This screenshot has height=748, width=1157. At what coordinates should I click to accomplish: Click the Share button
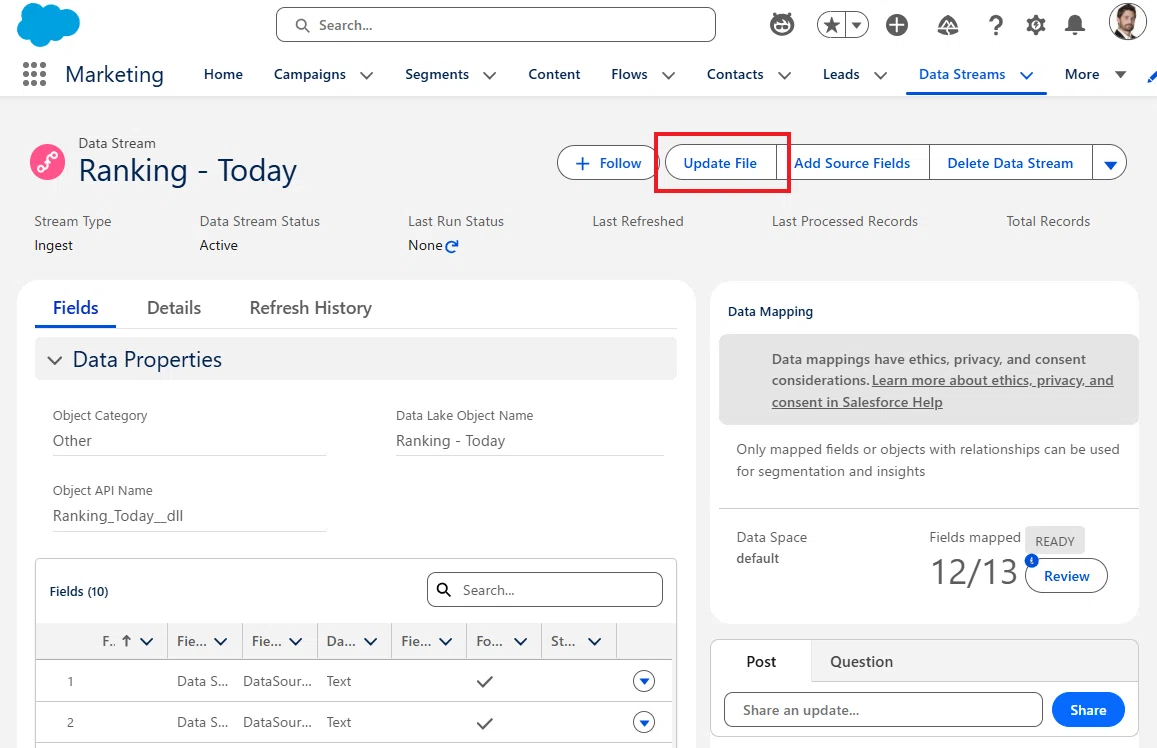coord(1088,710)
